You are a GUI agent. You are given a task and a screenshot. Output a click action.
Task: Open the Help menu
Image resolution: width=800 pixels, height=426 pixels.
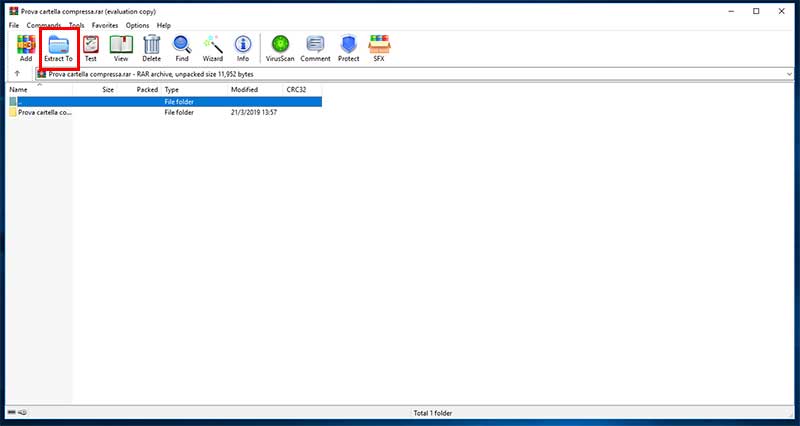[164, 25]
